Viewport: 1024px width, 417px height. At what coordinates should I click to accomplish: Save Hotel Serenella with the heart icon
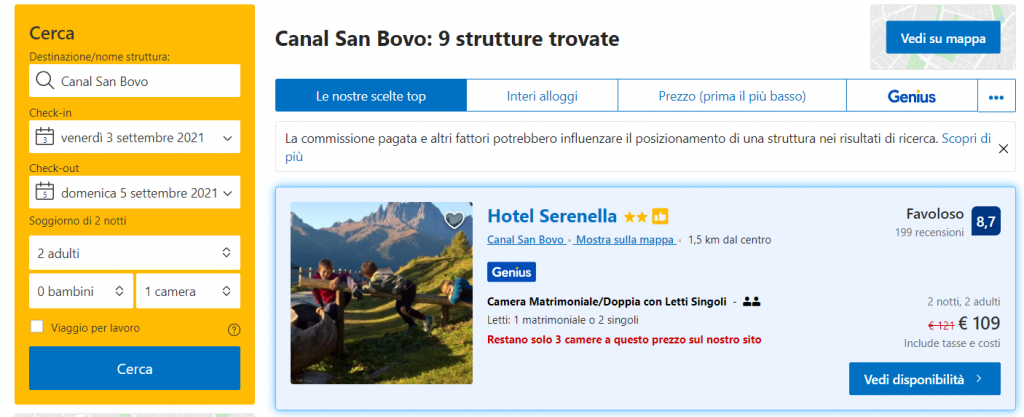click(x=454, y=220)
